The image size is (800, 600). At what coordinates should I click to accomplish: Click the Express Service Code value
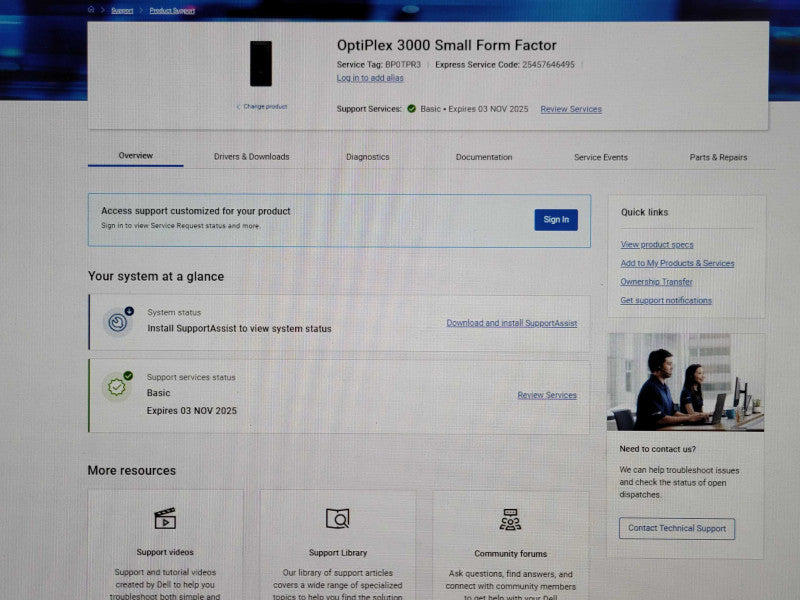pos(548,65)
